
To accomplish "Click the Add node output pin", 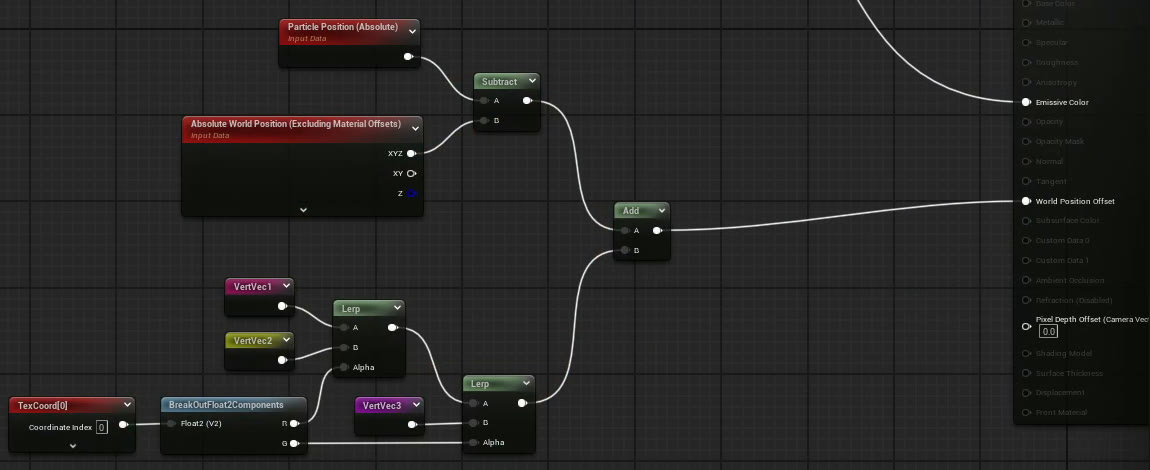I will 657,230.
